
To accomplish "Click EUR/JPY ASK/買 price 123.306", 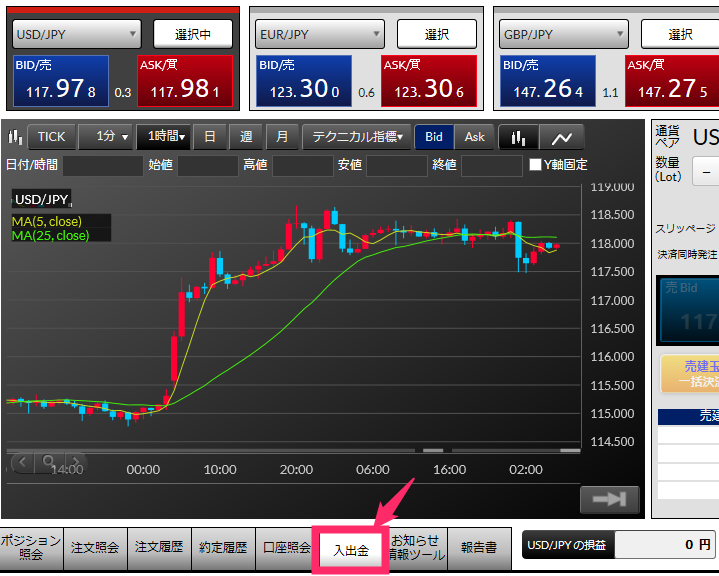I will (429, 81).
